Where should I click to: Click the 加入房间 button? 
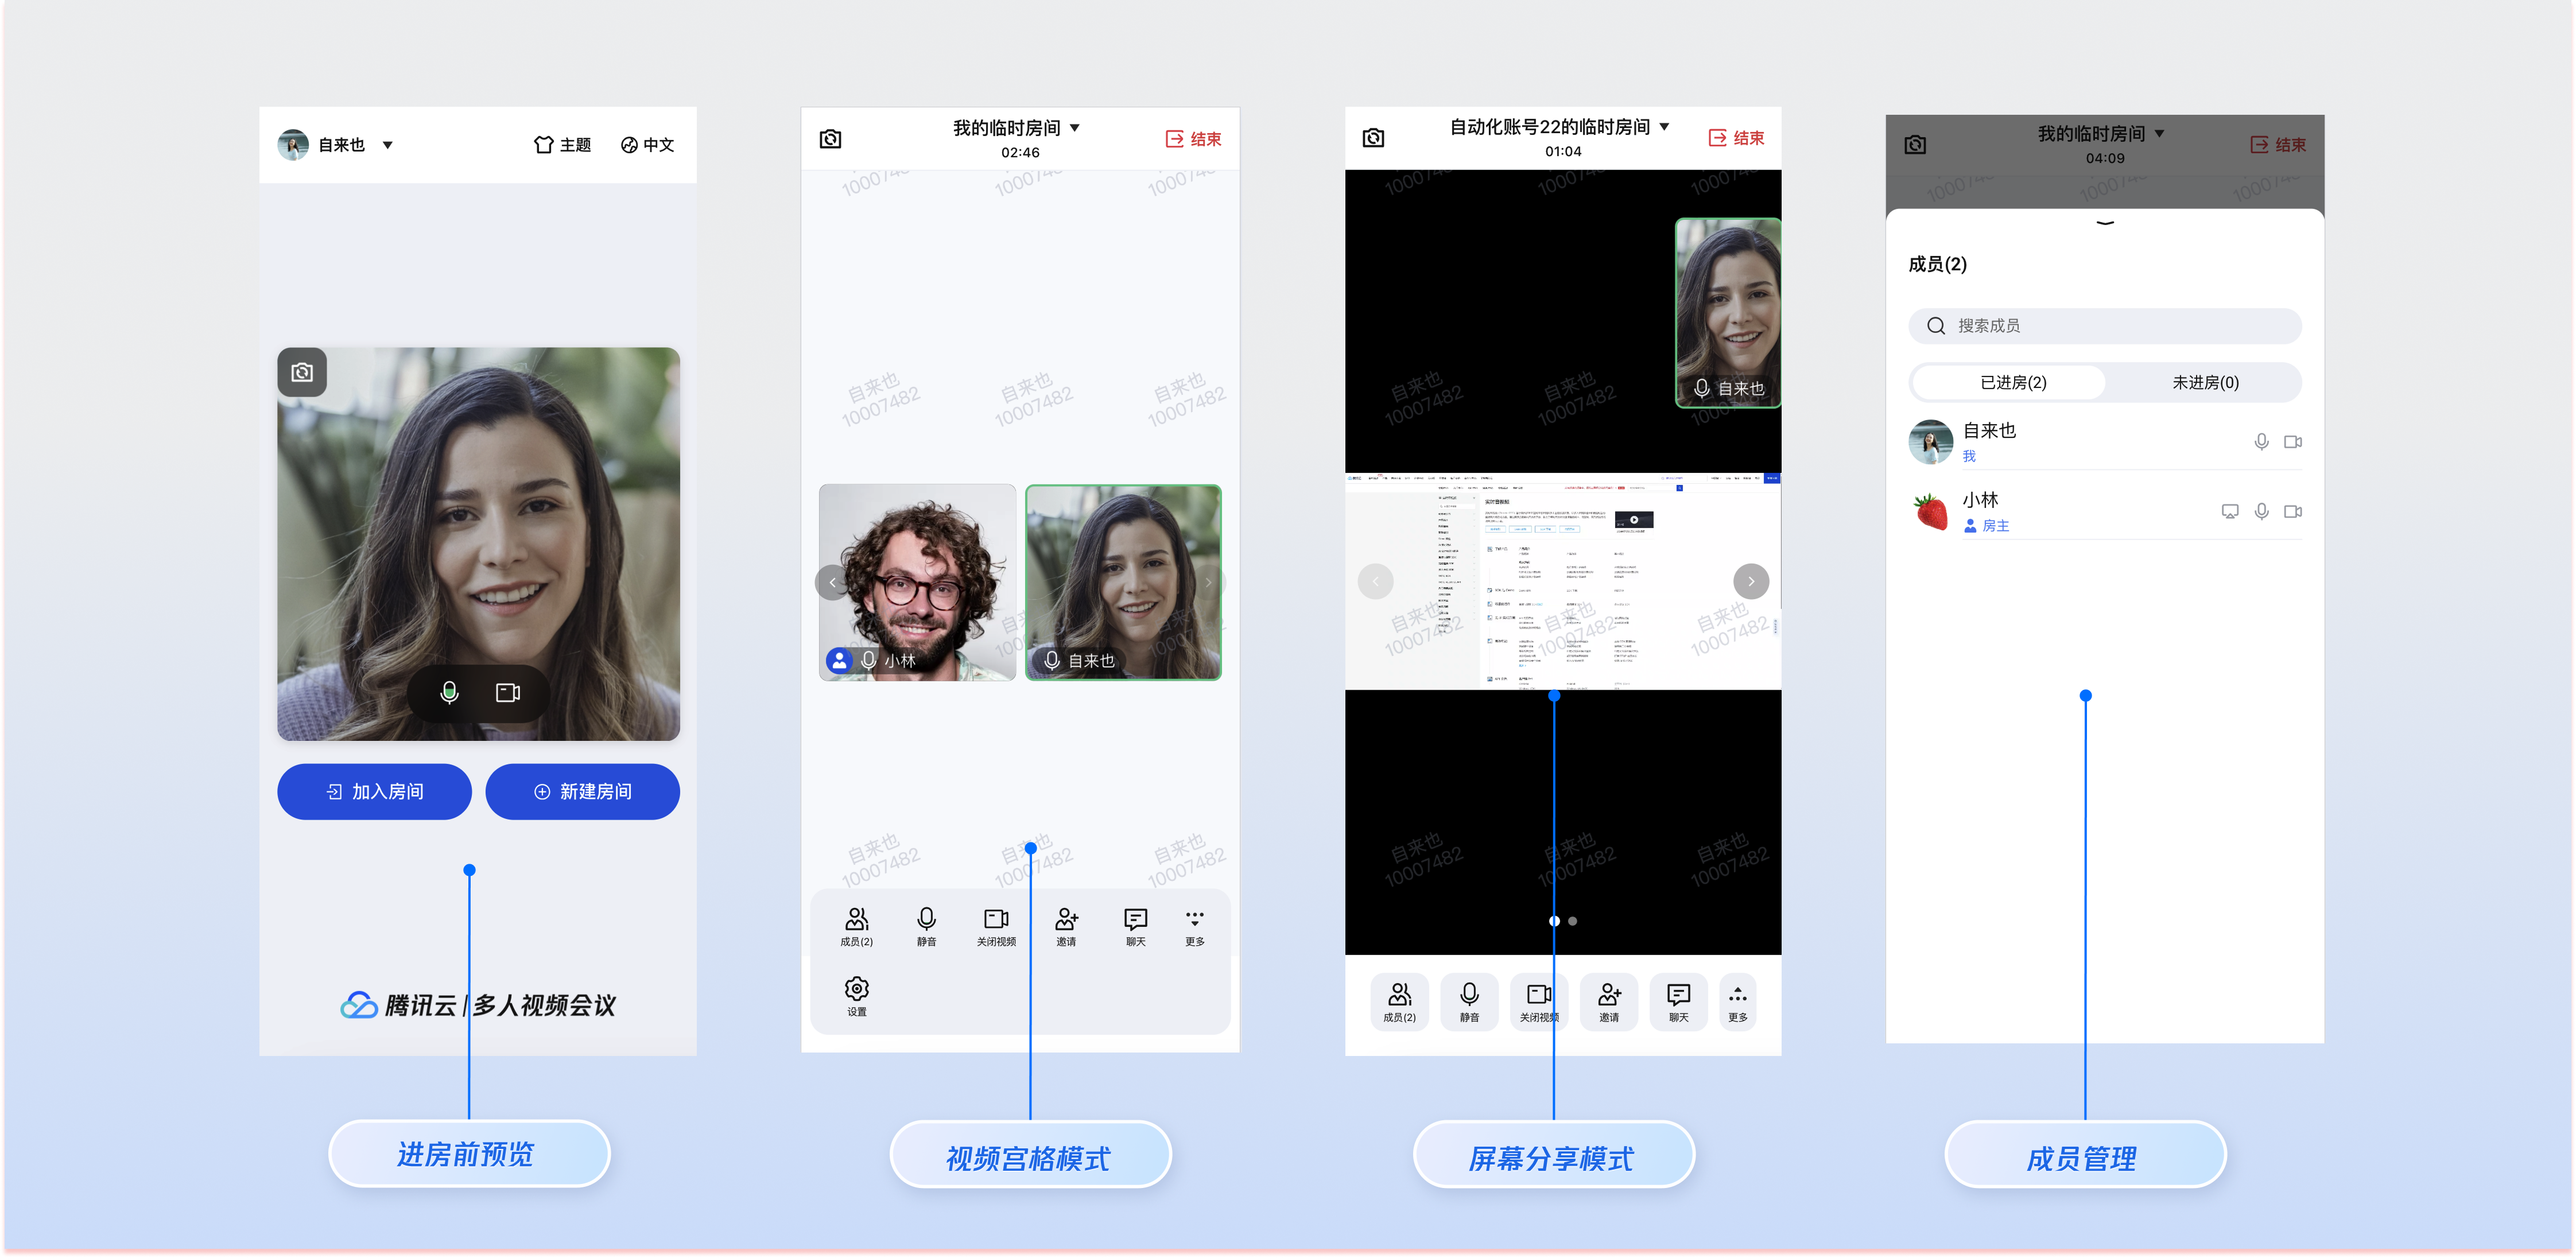[374, 791]
